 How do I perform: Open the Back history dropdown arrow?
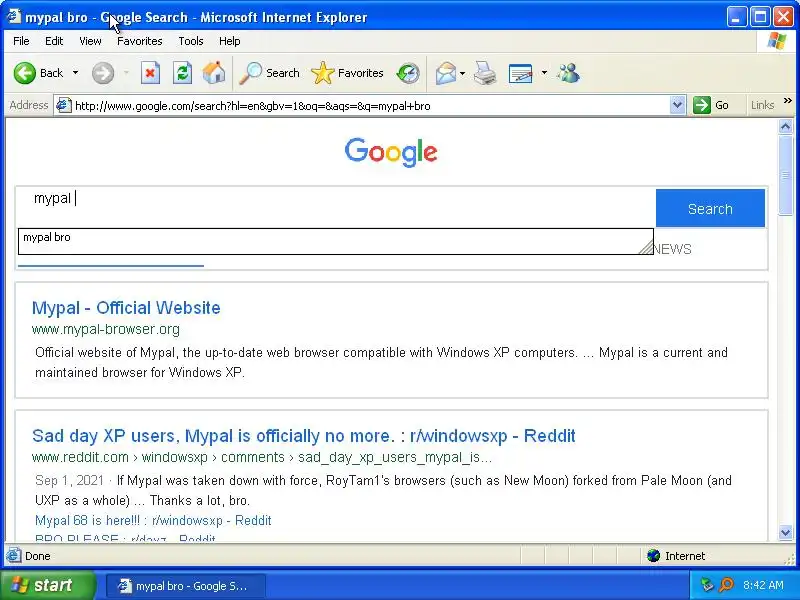[76, 73]
